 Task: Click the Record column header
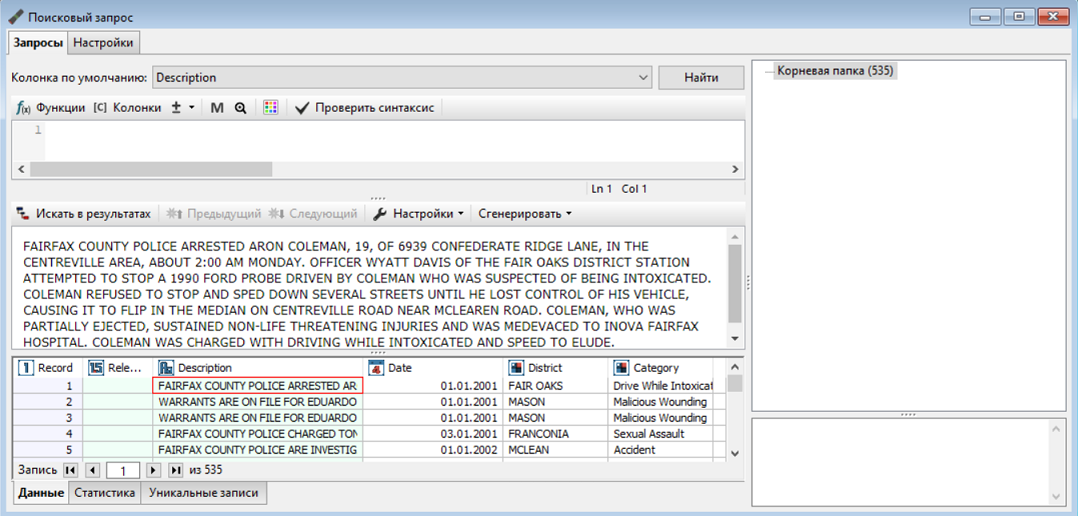pyautogui.click(x=48, y=368)
